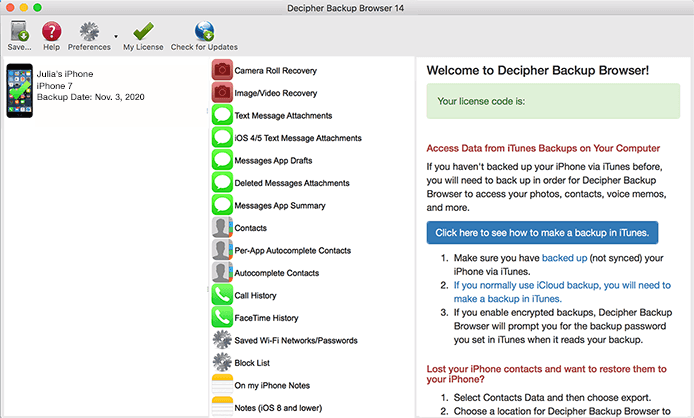Click the iOS 4/5 Text Message Attachments icon
Image resolution: width=694 pixels, height=418 pixels.
(222, 138)
